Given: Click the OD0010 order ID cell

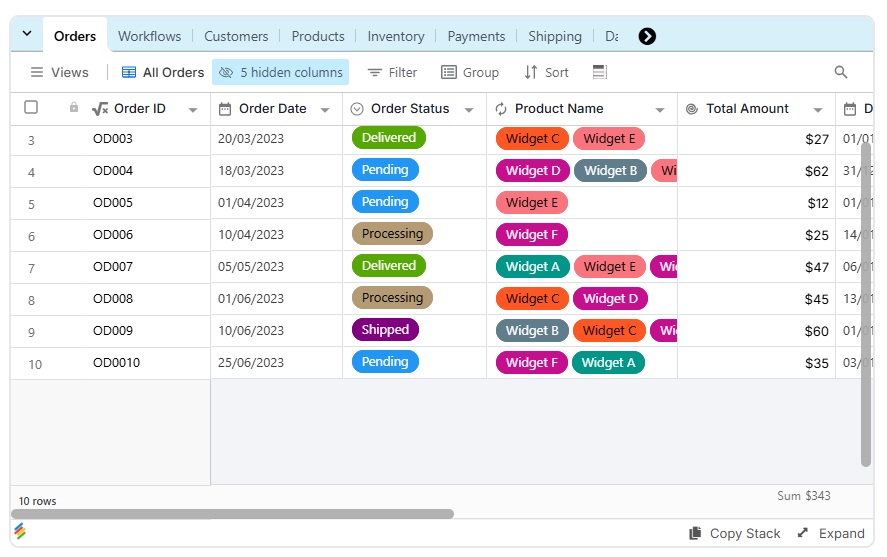Looking at the screenshot, I should point(117,362).
